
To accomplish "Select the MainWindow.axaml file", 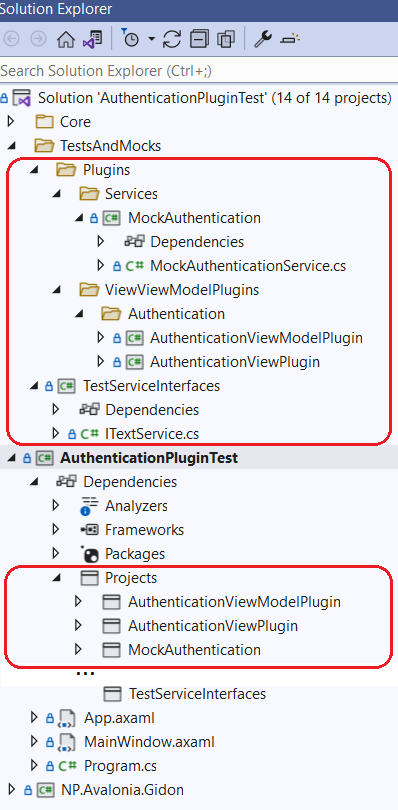I will point(149,742).
